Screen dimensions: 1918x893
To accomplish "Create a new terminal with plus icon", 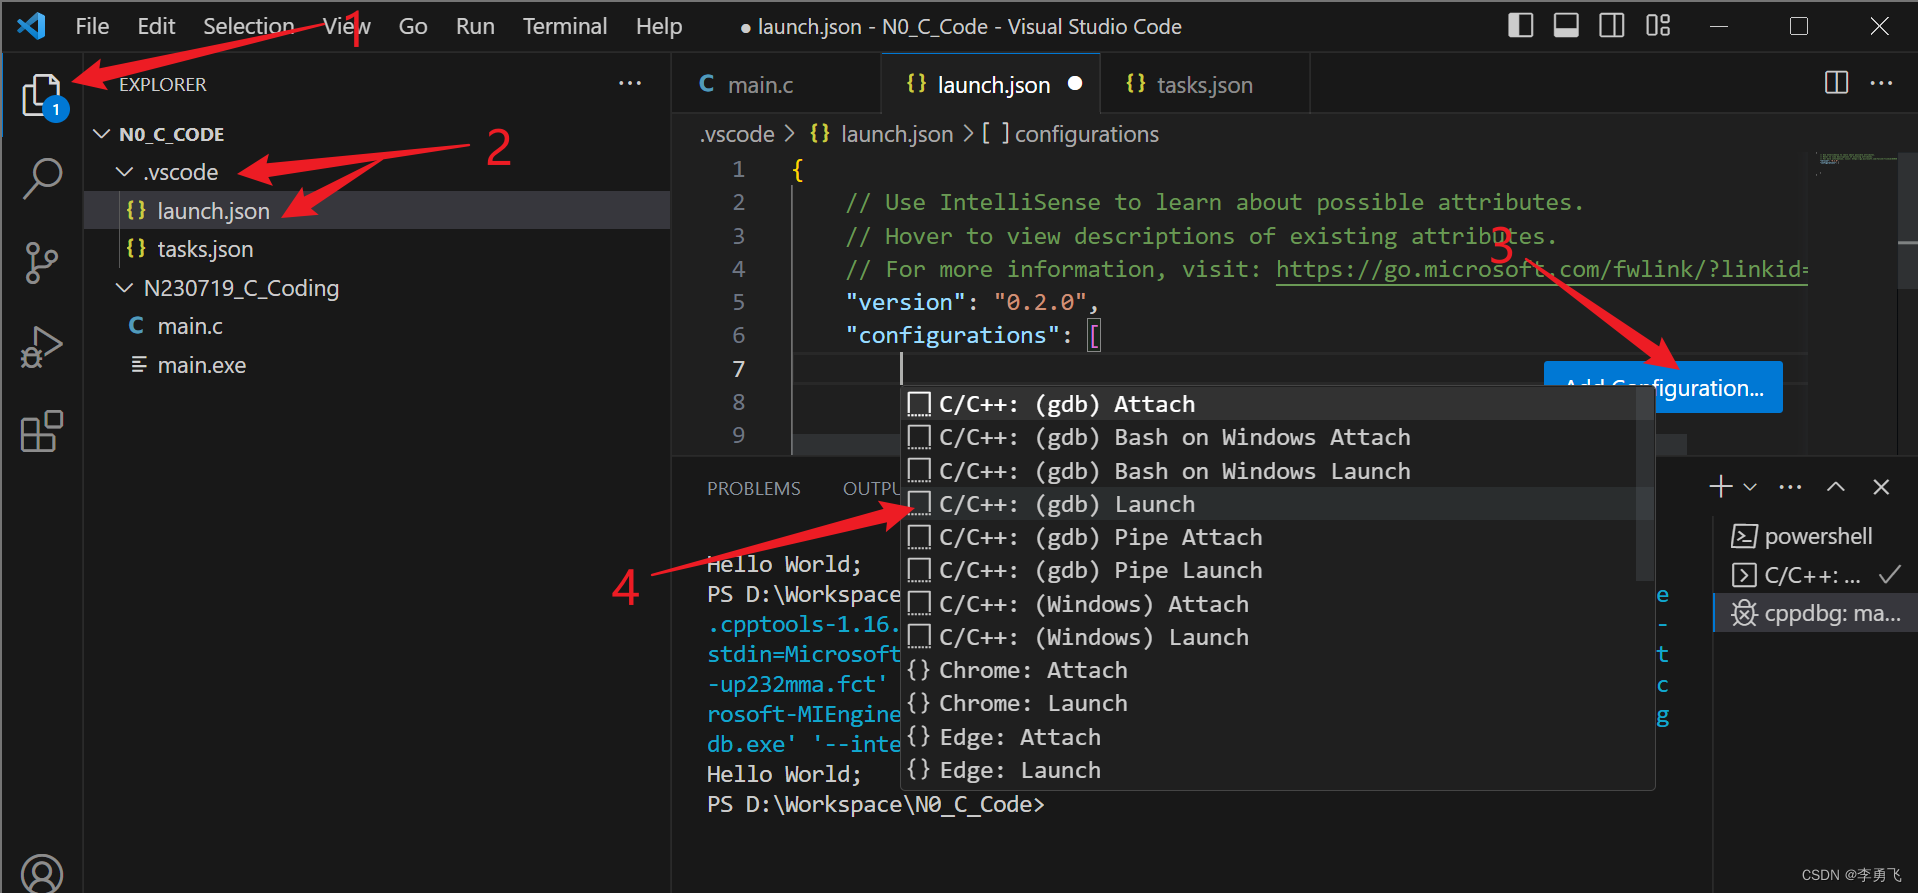I will (1721, 487).
